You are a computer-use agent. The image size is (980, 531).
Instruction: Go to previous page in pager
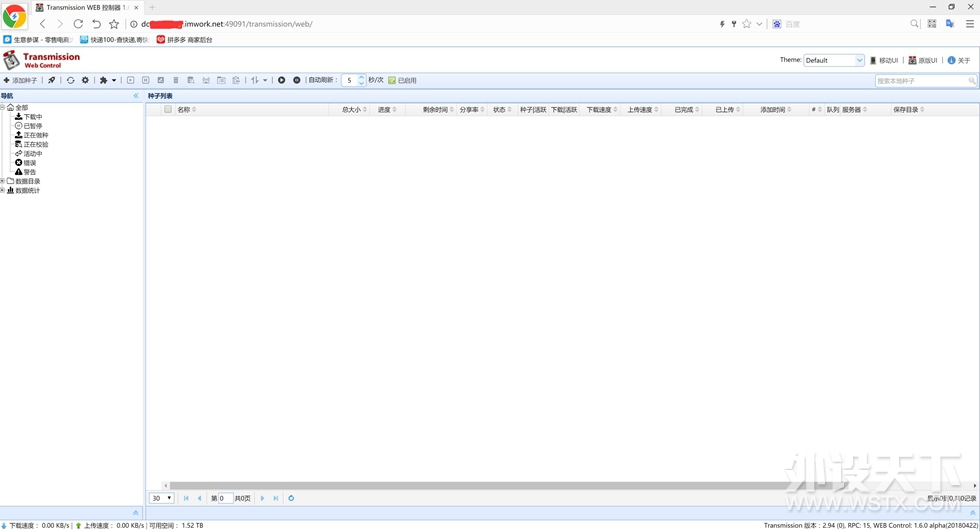[199, 499]
